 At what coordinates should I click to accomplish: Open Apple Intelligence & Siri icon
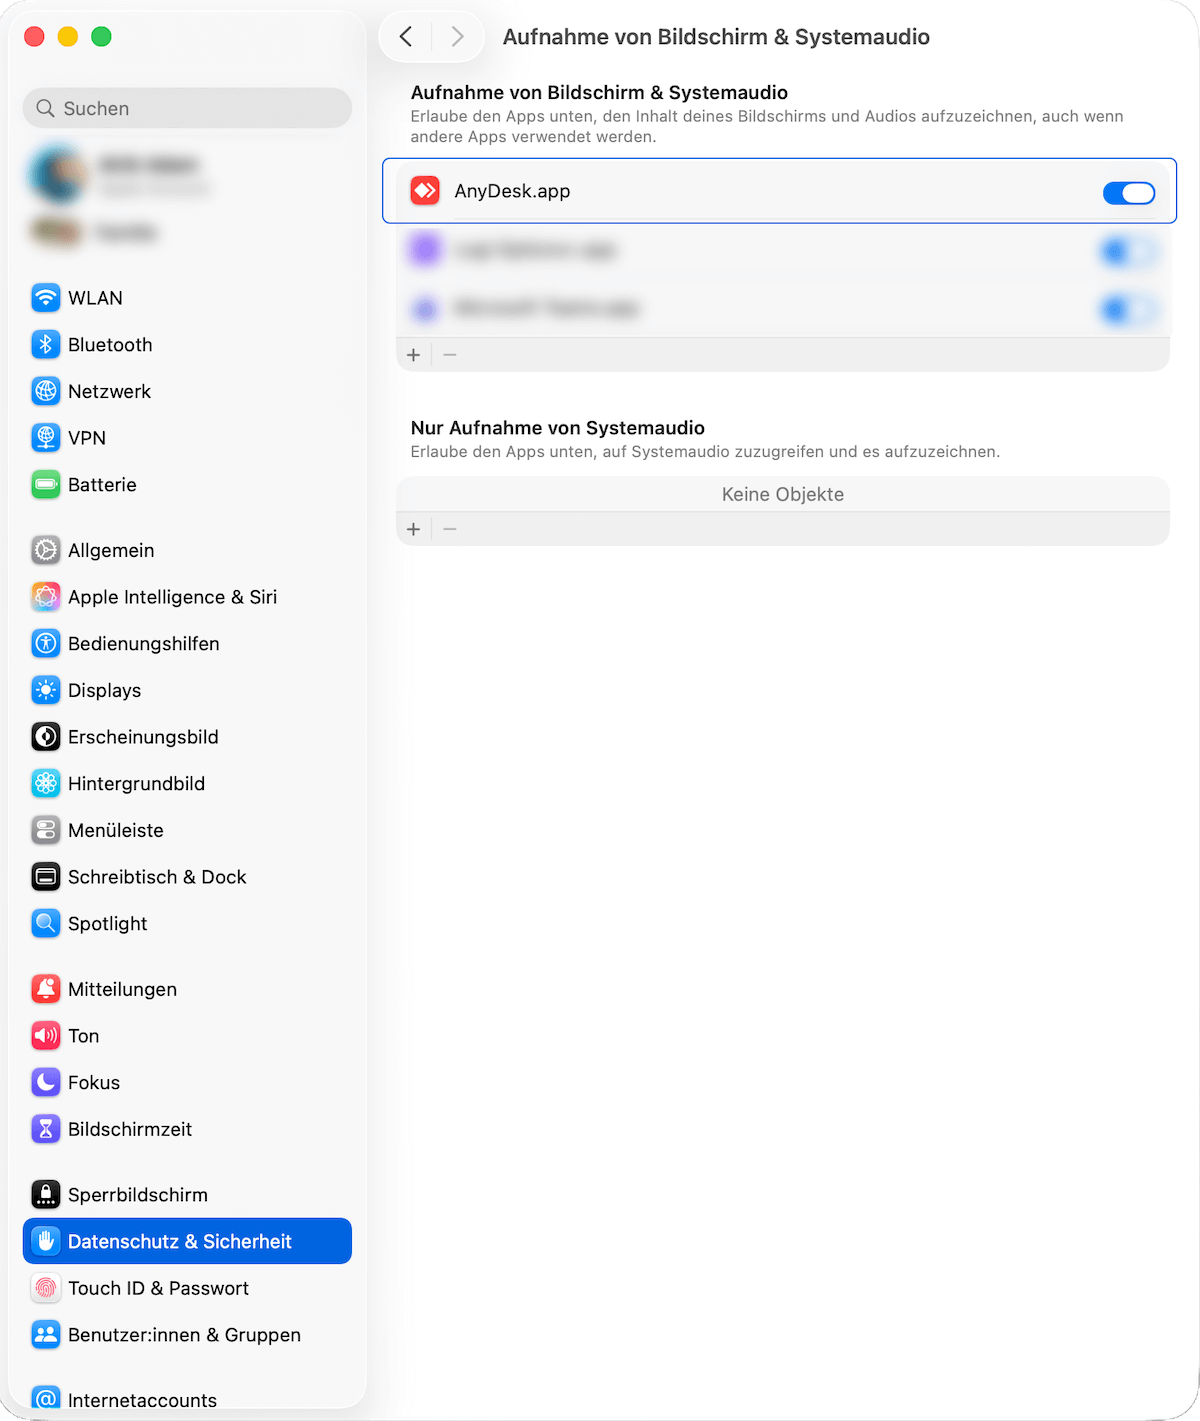pos(46,597)
